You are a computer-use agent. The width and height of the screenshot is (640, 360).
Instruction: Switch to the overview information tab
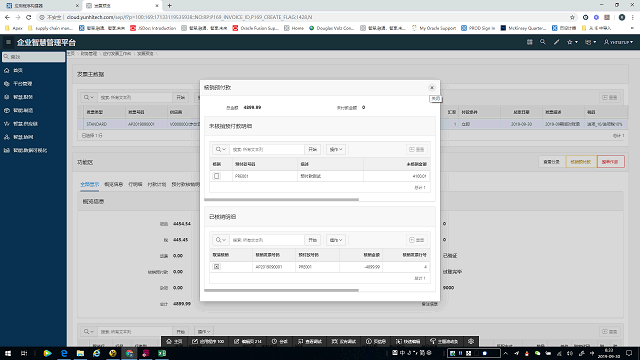tap(113, 184)
